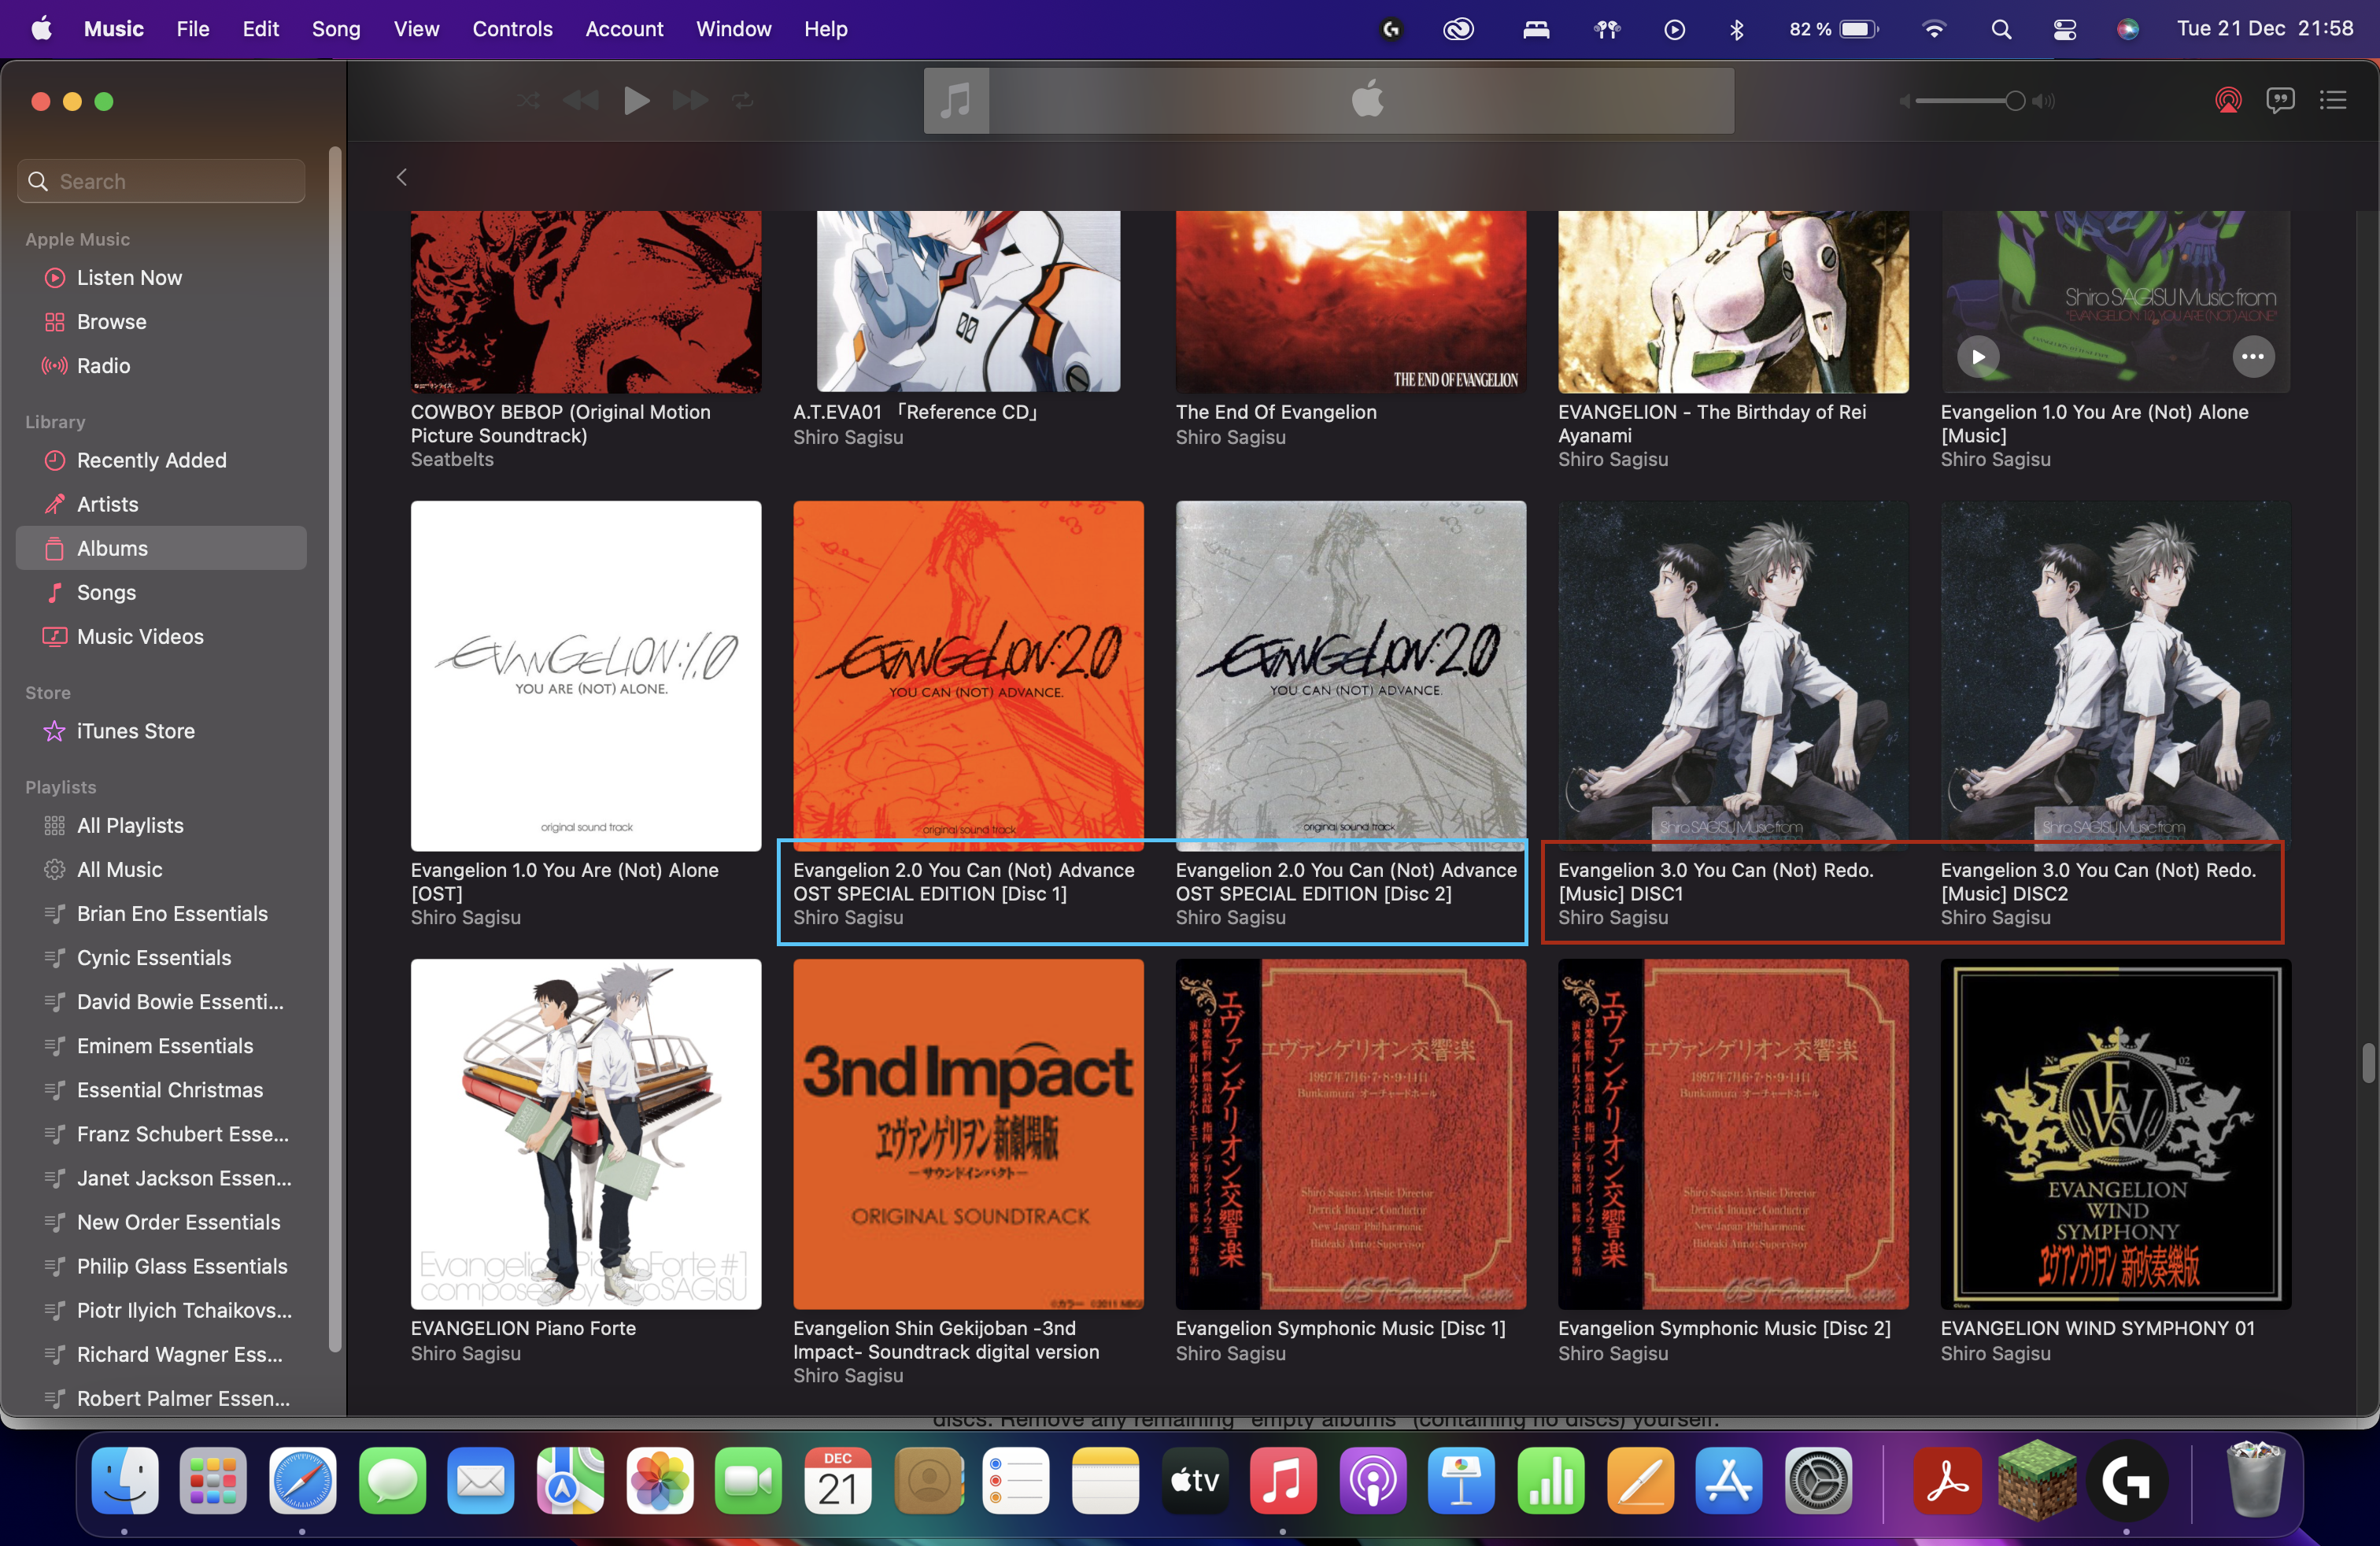Open iTunes Store from the sidebar

[136, 731]
